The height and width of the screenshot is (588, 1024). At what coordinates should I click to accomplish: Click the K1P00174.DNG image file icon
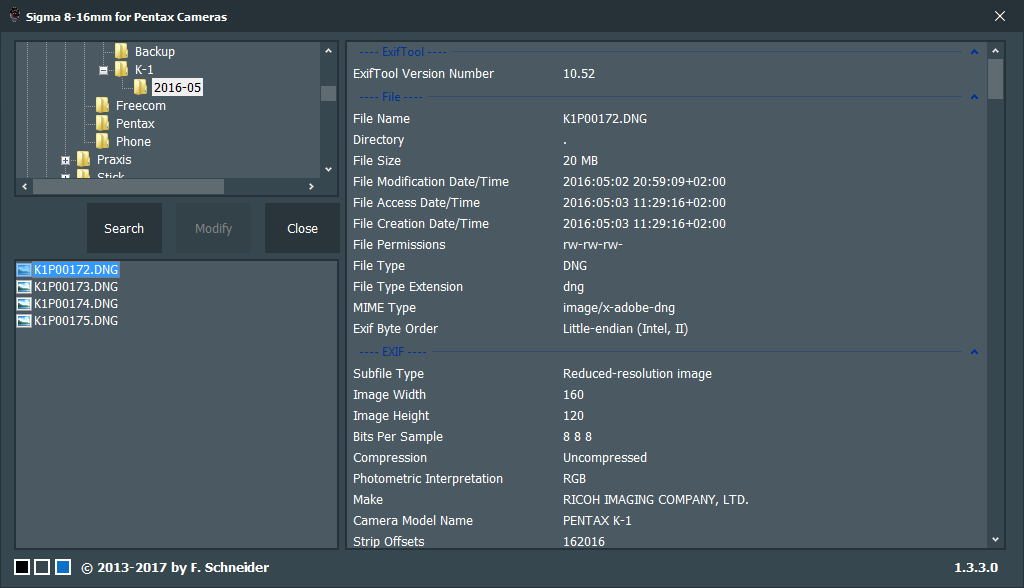24,304
